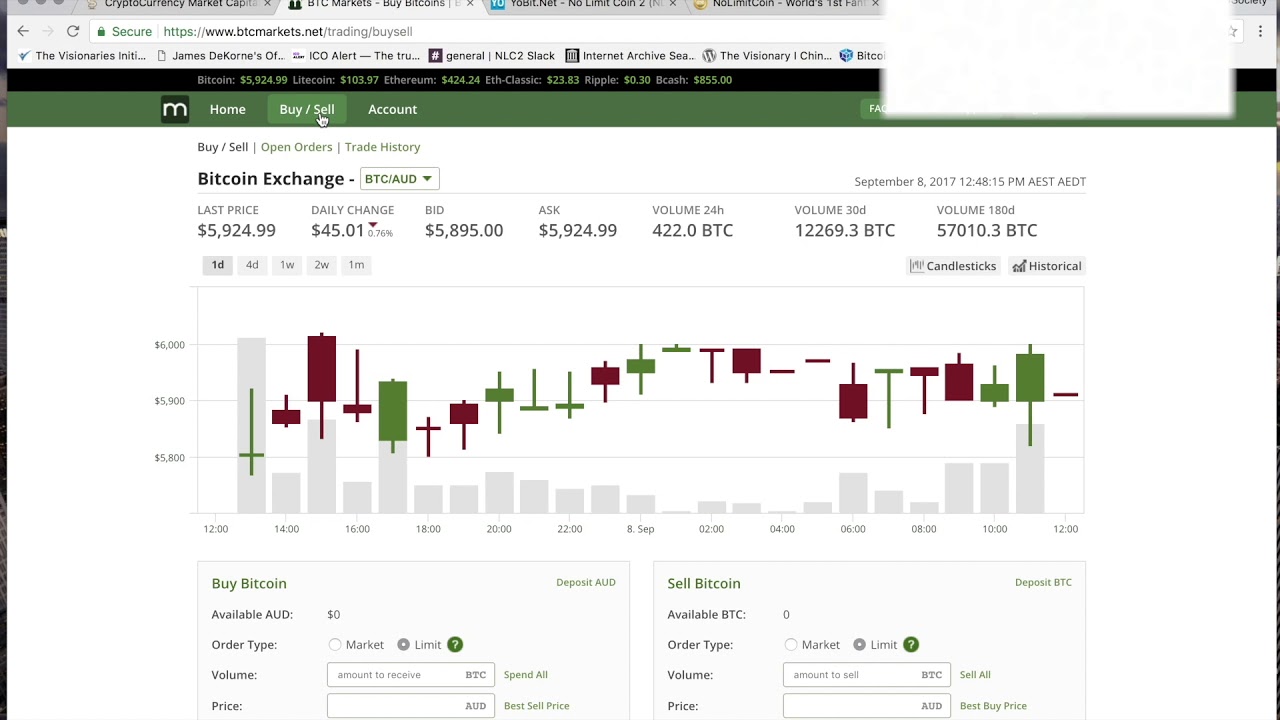Open the Candlesticks chart view
Viewport: 1280px width, 720px height.
[x=953, y=266]
